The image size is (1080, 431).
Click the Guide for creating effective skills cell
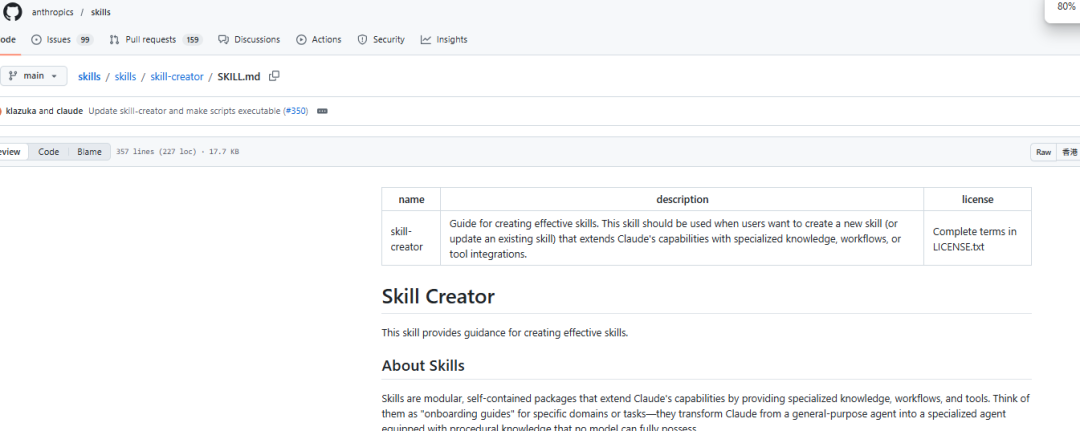(682, 238)
